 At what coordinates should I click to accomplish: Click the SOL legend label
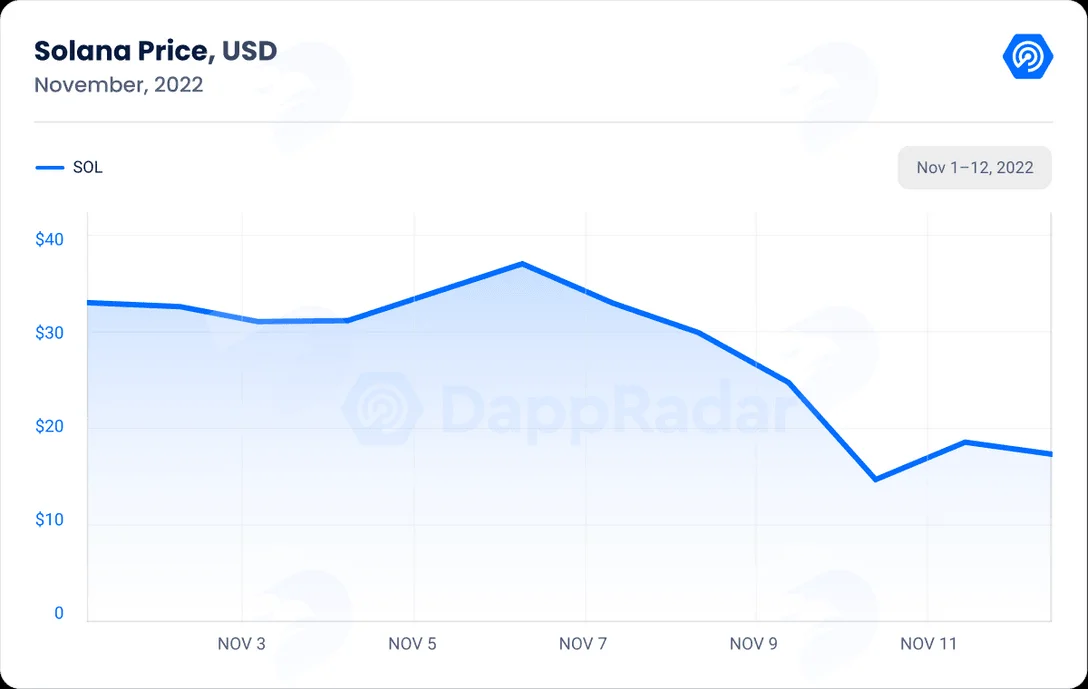click(87, 167)
